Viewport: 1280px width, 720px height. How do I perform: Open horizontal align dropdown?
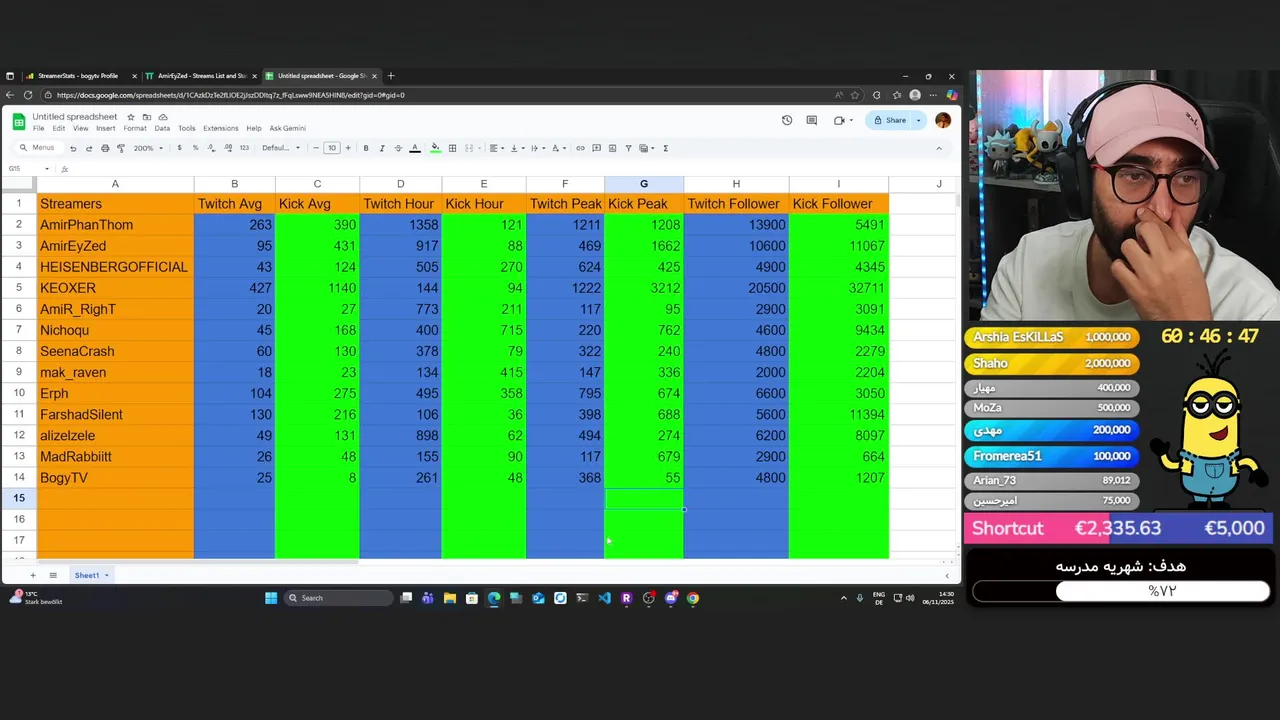click(x=496, y=148)
